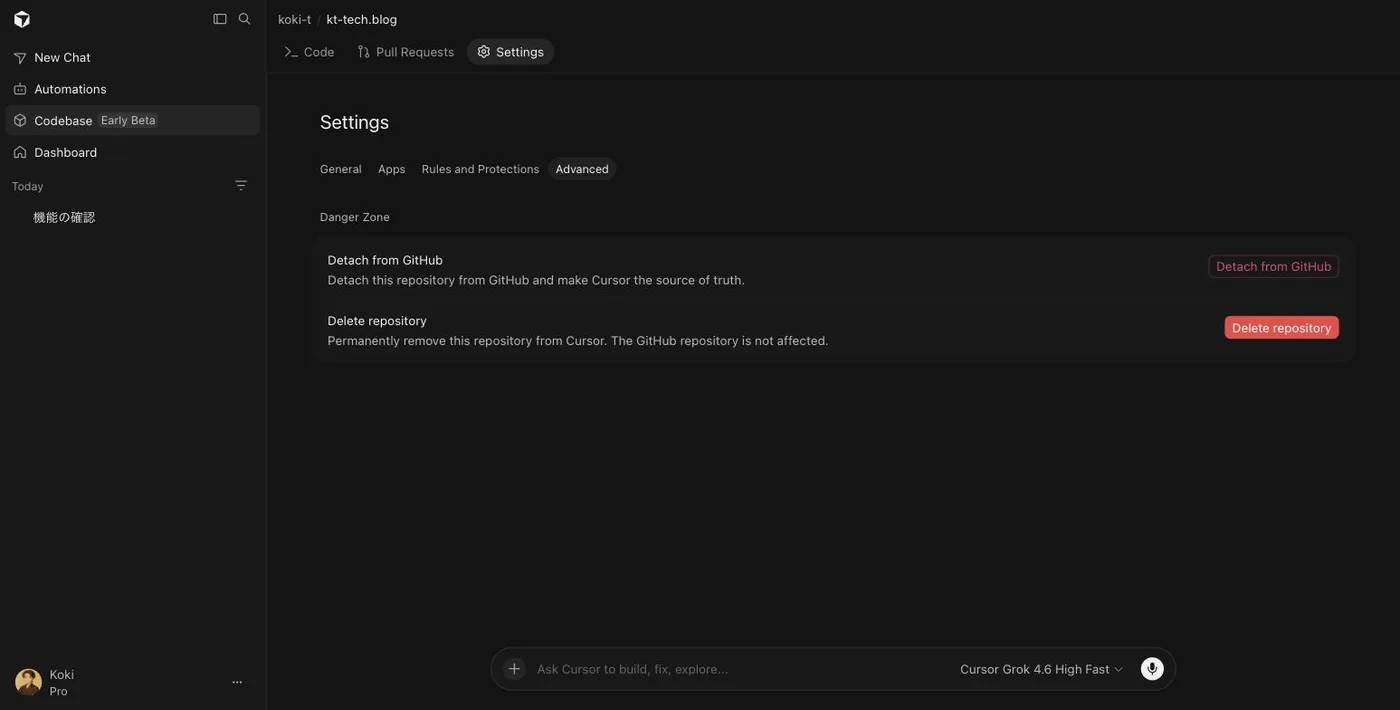This screenshot has width=1400, height=710.
Task: Open the sidebar search icon
Action: click(244, 19)
